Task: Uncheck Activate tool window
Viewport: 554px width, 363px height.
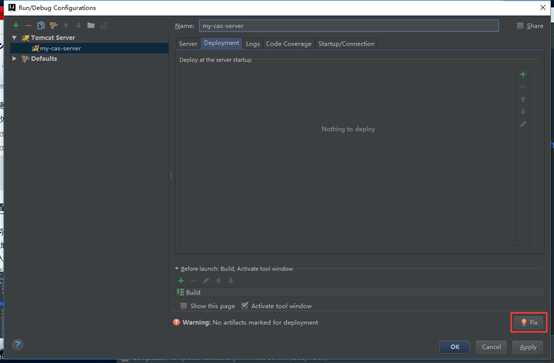Action: coord(244,306)
